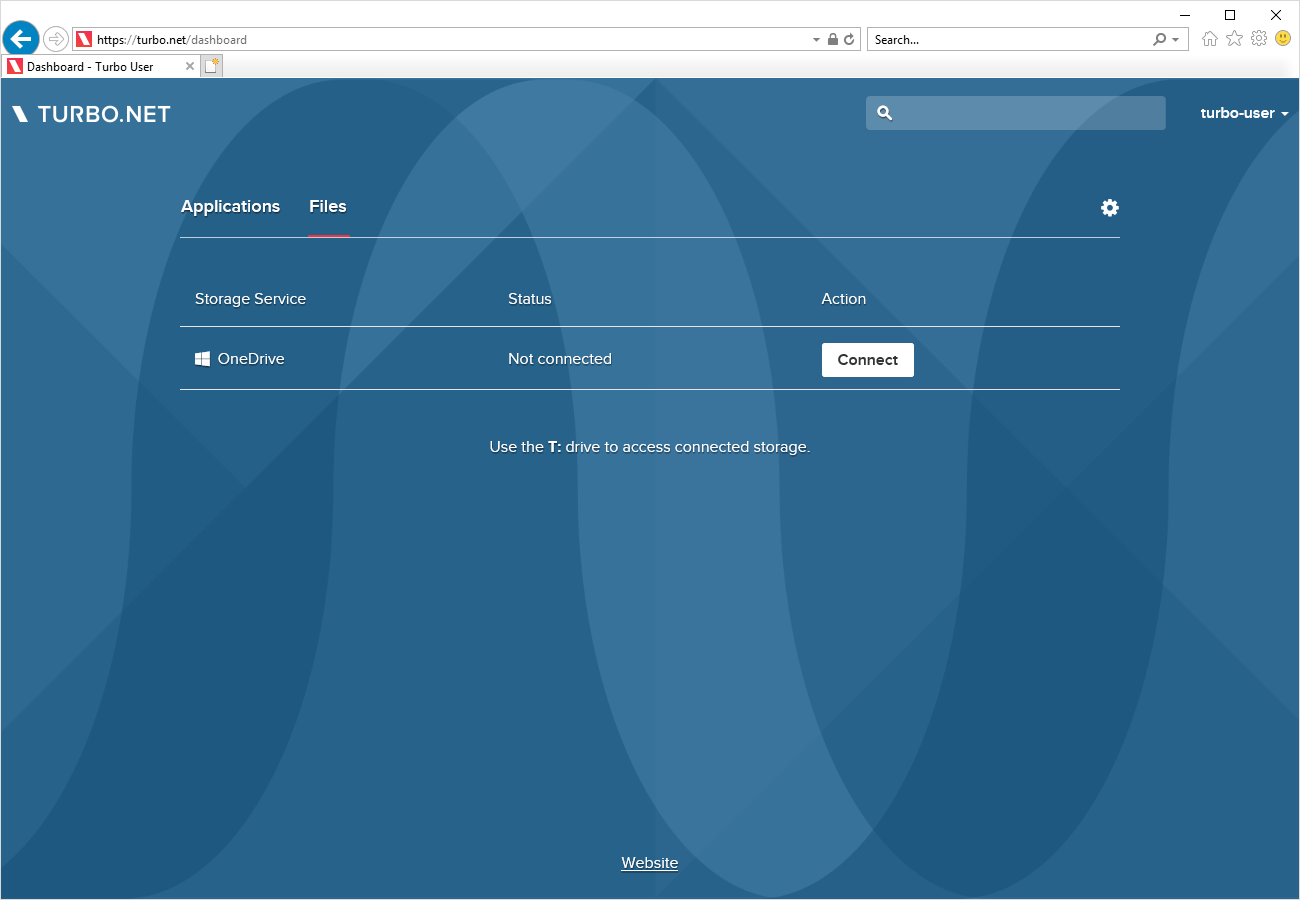This screenshot has width=1300, height=900.
Task: Click the Internet Explorer Tools gear icon
Action: click(1258, 38)
